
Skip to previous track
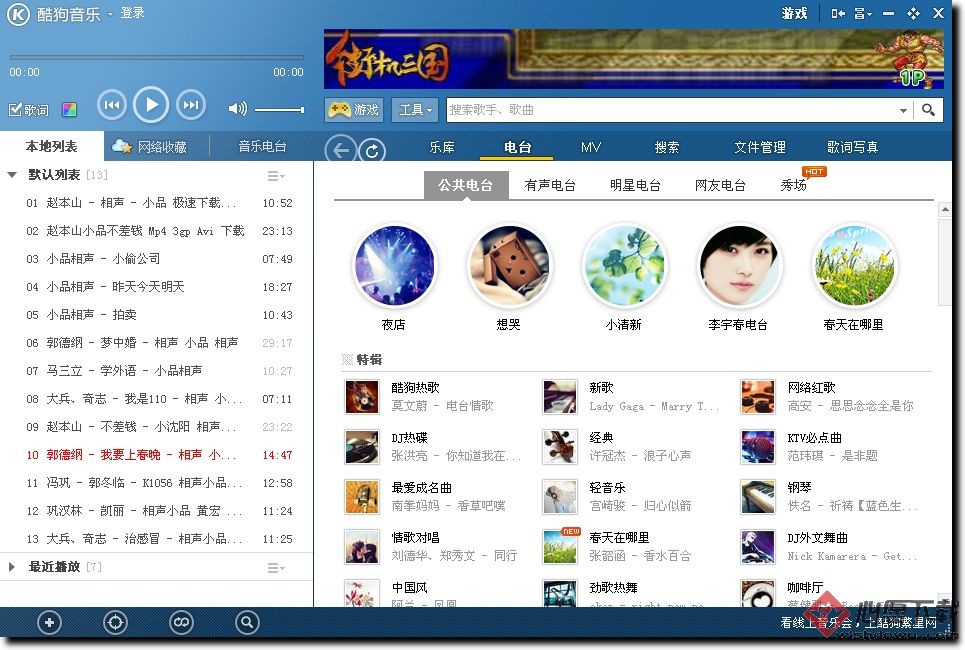[112, 105]
